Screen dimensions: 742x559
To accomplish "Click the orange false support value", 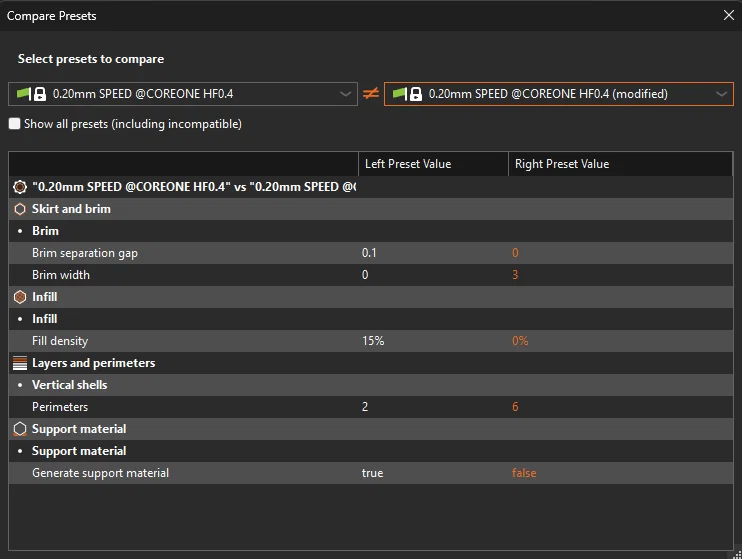I will point(524,473).
